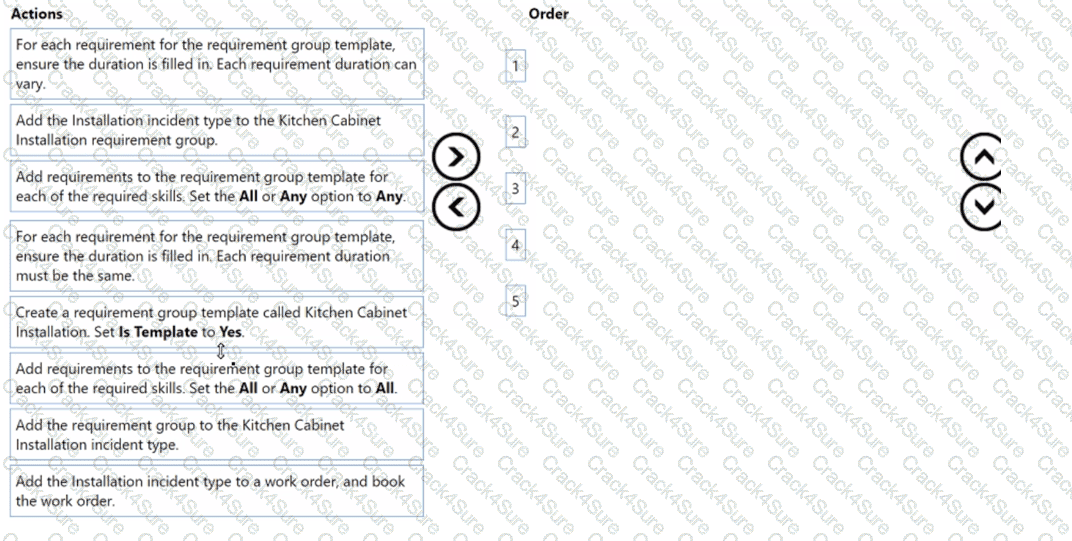
Task: Select 'Add the requirement group to incident type' action
Action: coord(217,434)
